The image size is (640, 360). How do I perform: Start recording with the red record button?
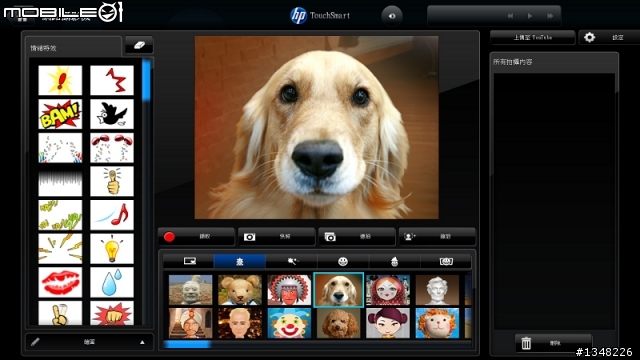196,237
